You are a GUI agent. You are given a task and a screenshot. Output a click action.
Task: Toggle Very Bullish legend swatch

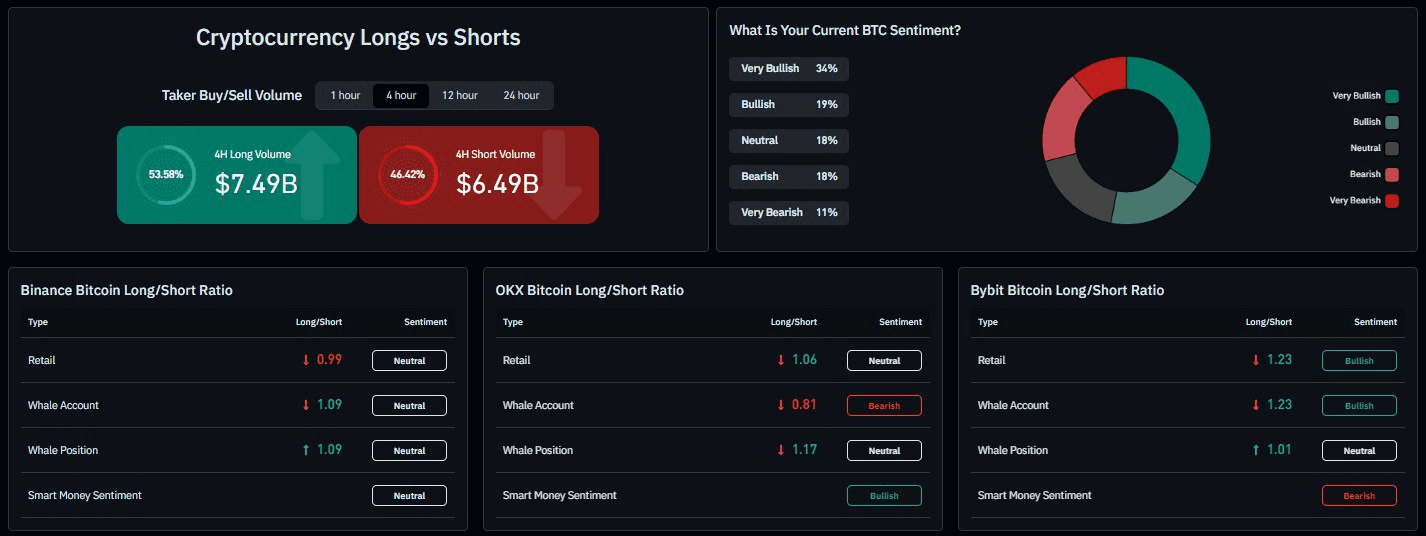pyautogui.click(x=1391, y=96)
